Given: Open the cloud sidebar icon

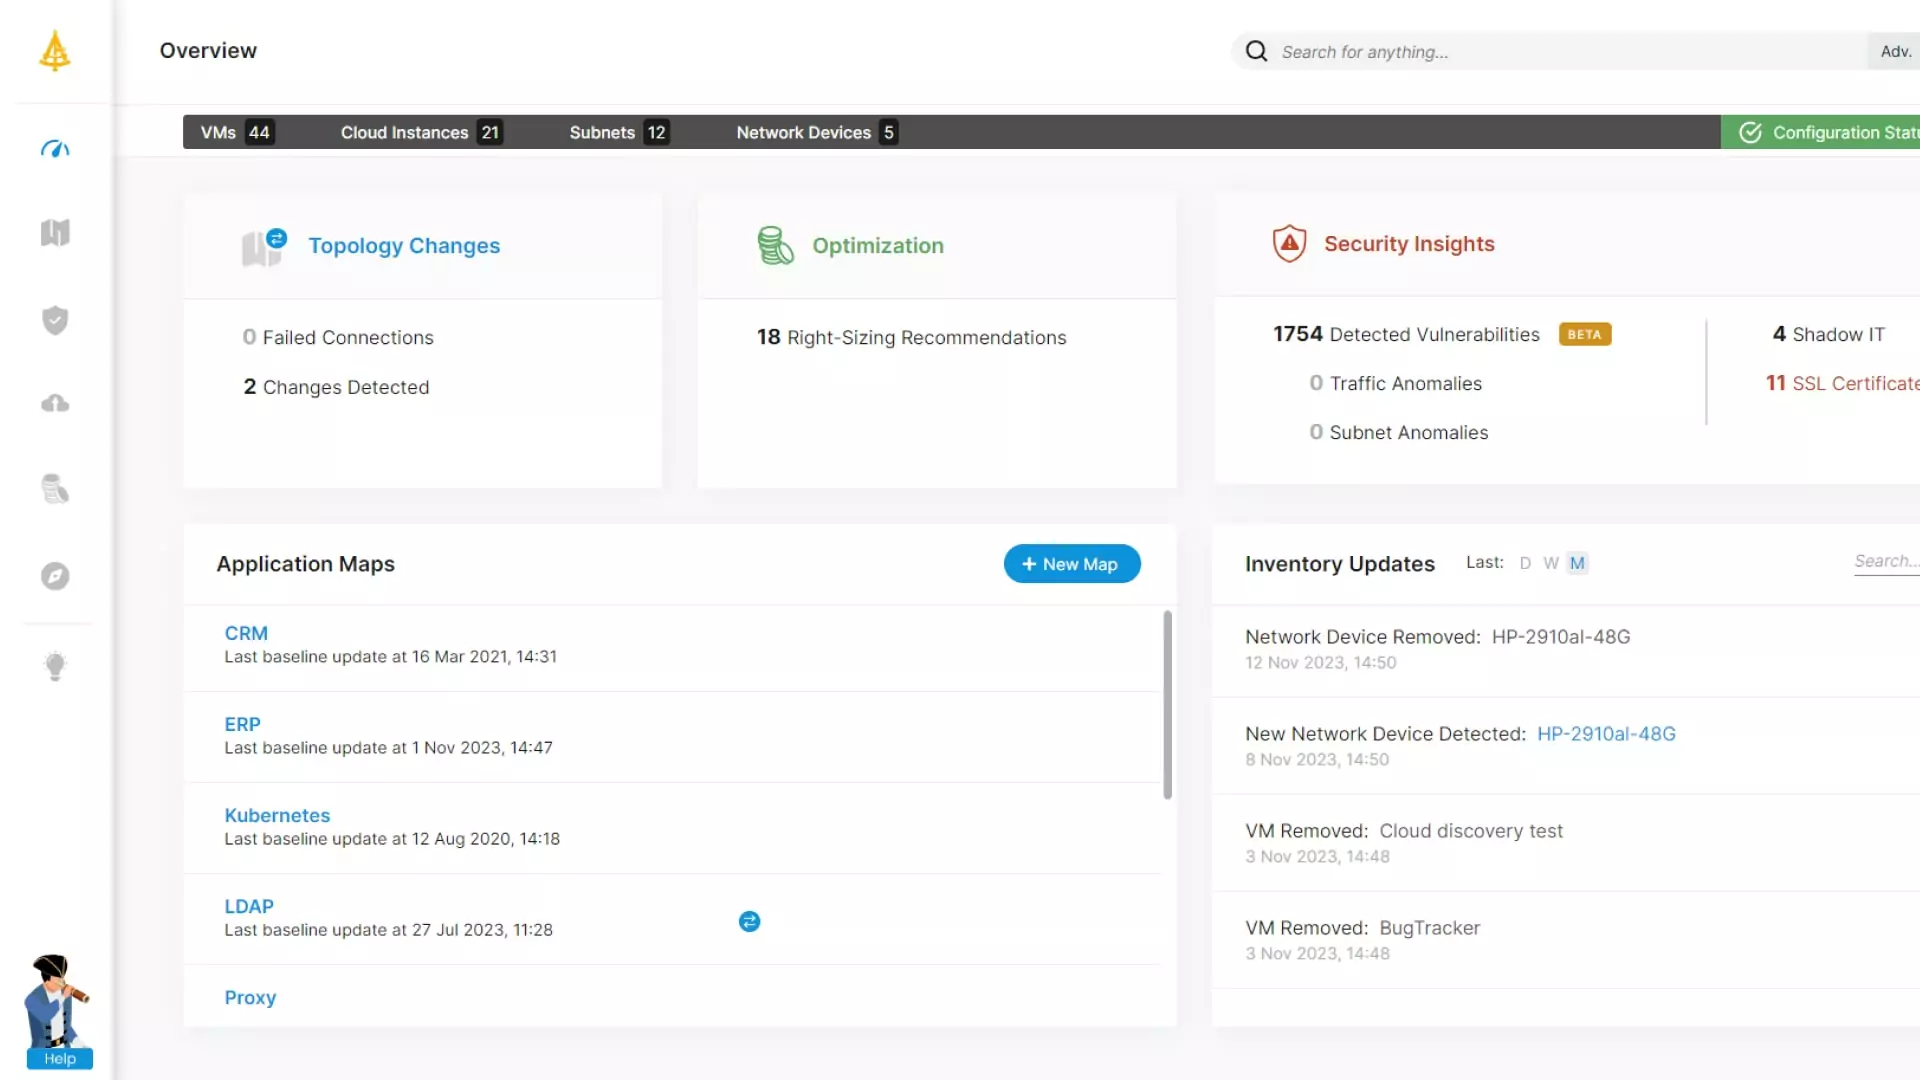Looking at the screenshot, I should click(55, 403).
